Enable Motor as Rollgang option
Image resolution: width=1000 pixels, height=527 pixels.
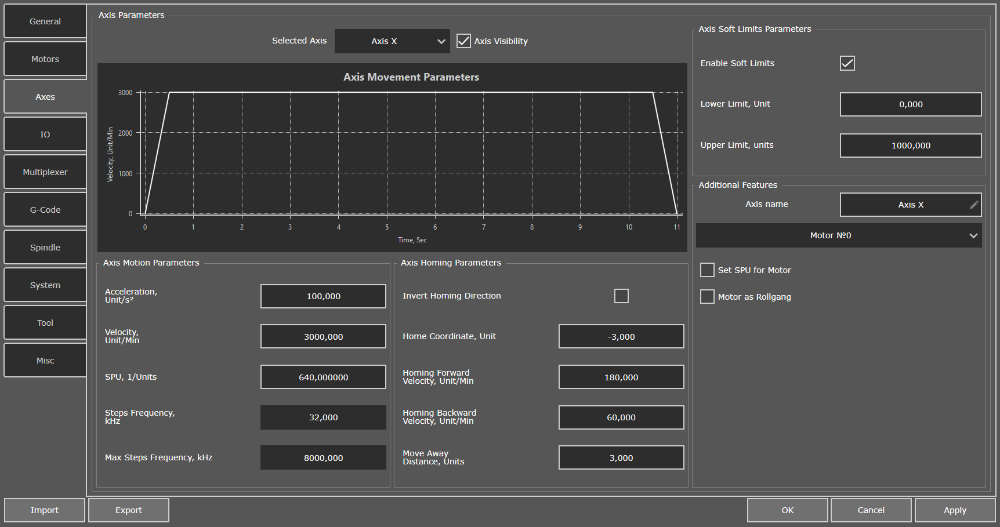707,297
